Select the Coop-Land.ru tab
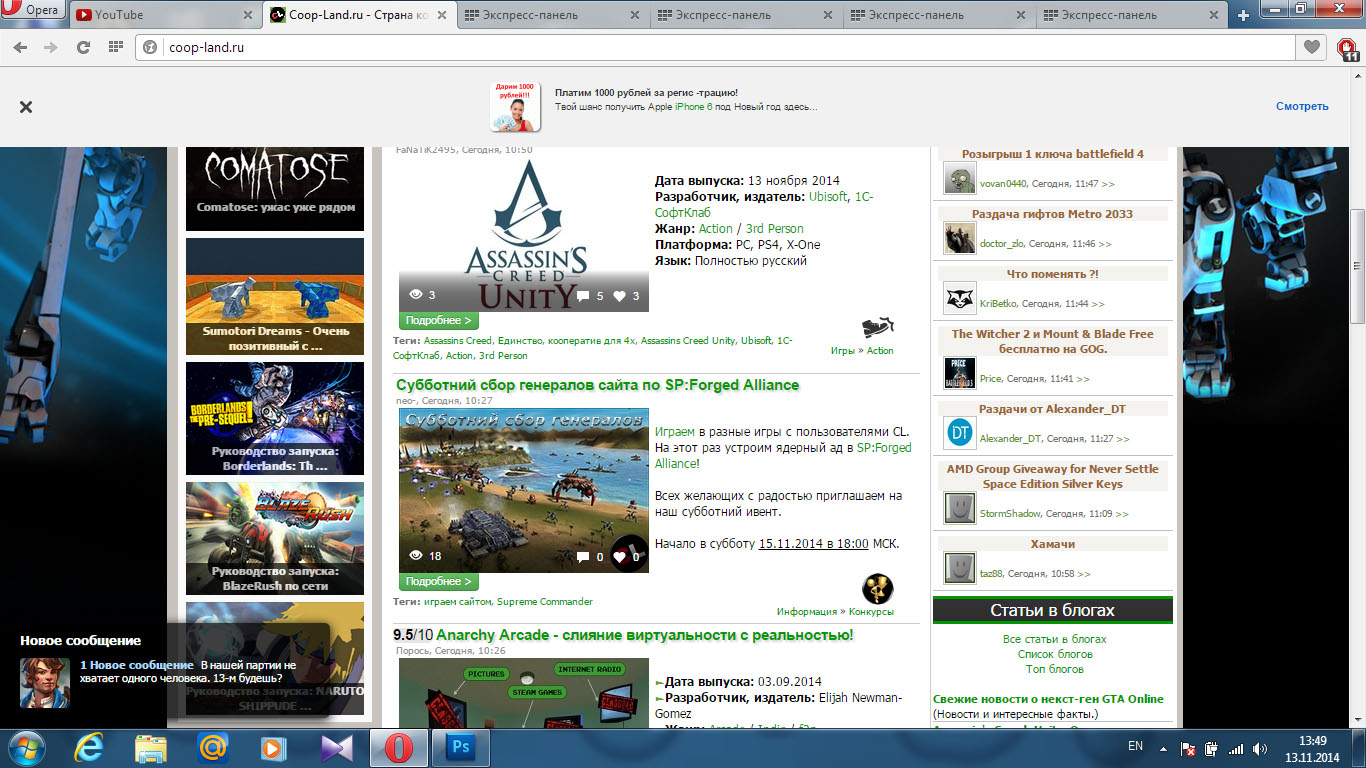 pyautogui.click(x=357, y=15)
